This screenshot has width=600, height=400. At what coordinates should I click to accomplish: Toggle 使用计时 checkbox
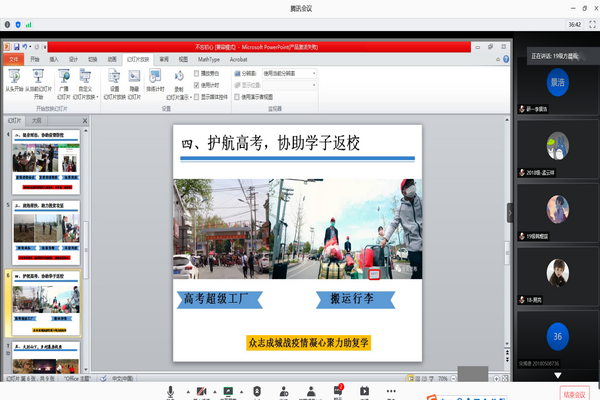[x=198, y=85]
